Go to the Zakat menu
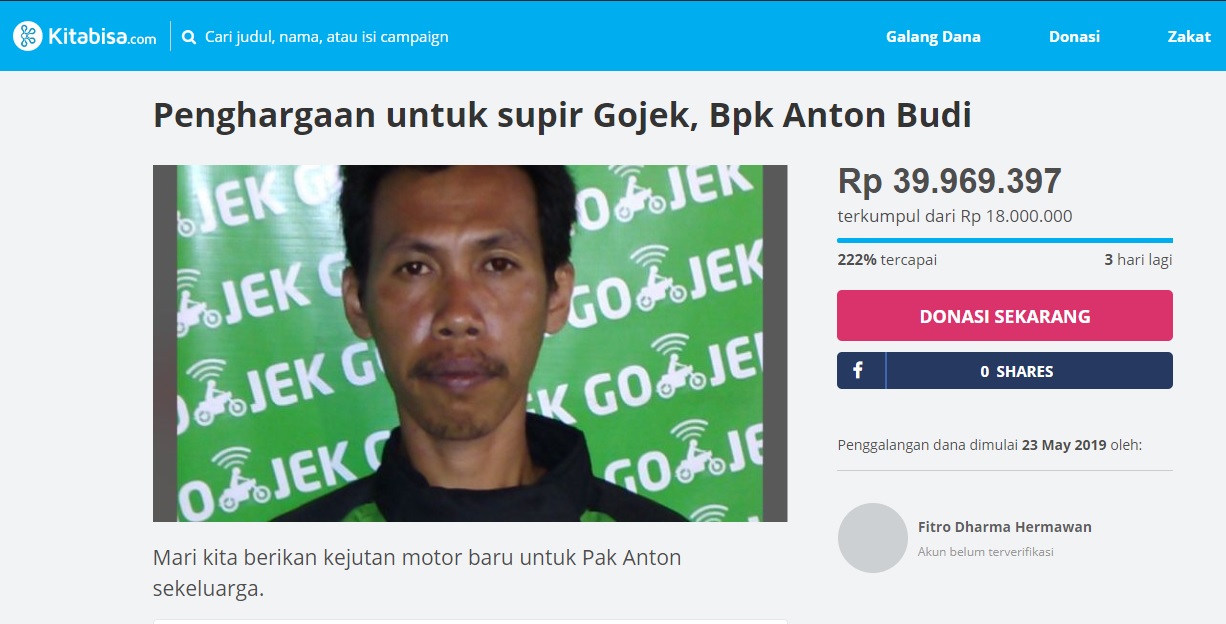1226x624 pixels. tap(1189, 37)
